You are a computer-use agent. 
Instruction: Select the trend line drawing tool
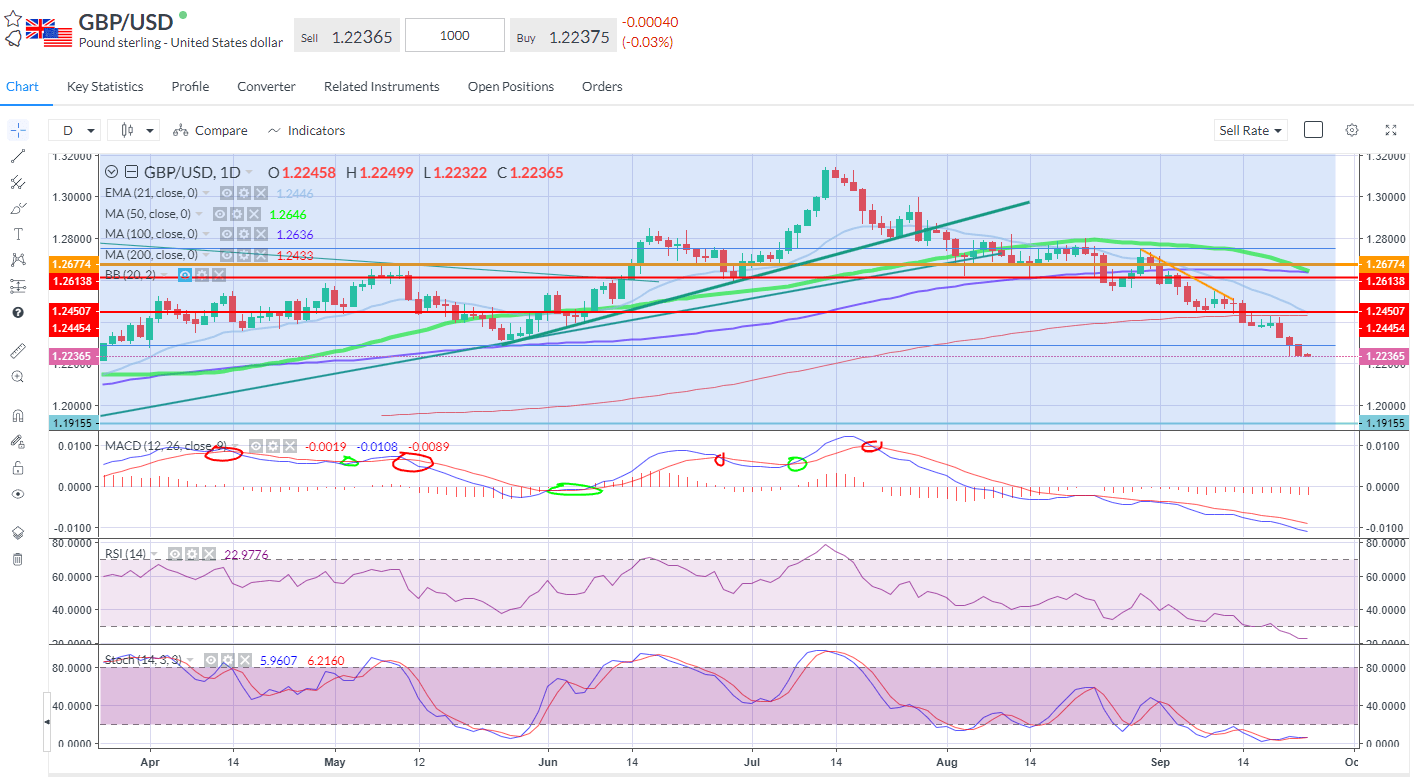point(17,157)
